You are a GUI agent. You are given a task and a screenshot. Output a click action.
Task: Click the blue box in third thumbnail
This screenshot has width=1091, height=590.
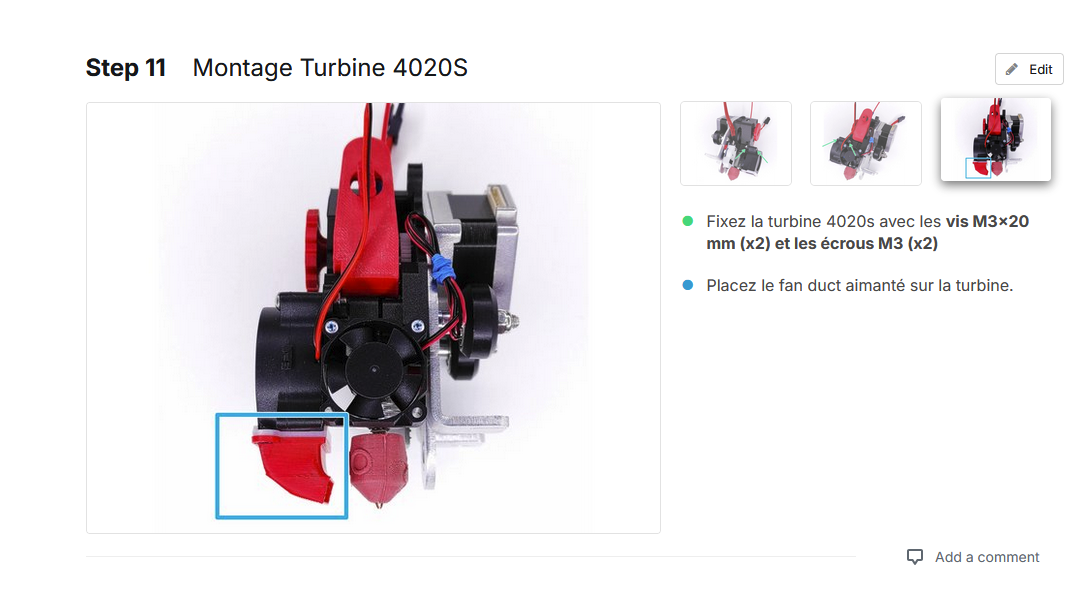(x=978, y=168)
